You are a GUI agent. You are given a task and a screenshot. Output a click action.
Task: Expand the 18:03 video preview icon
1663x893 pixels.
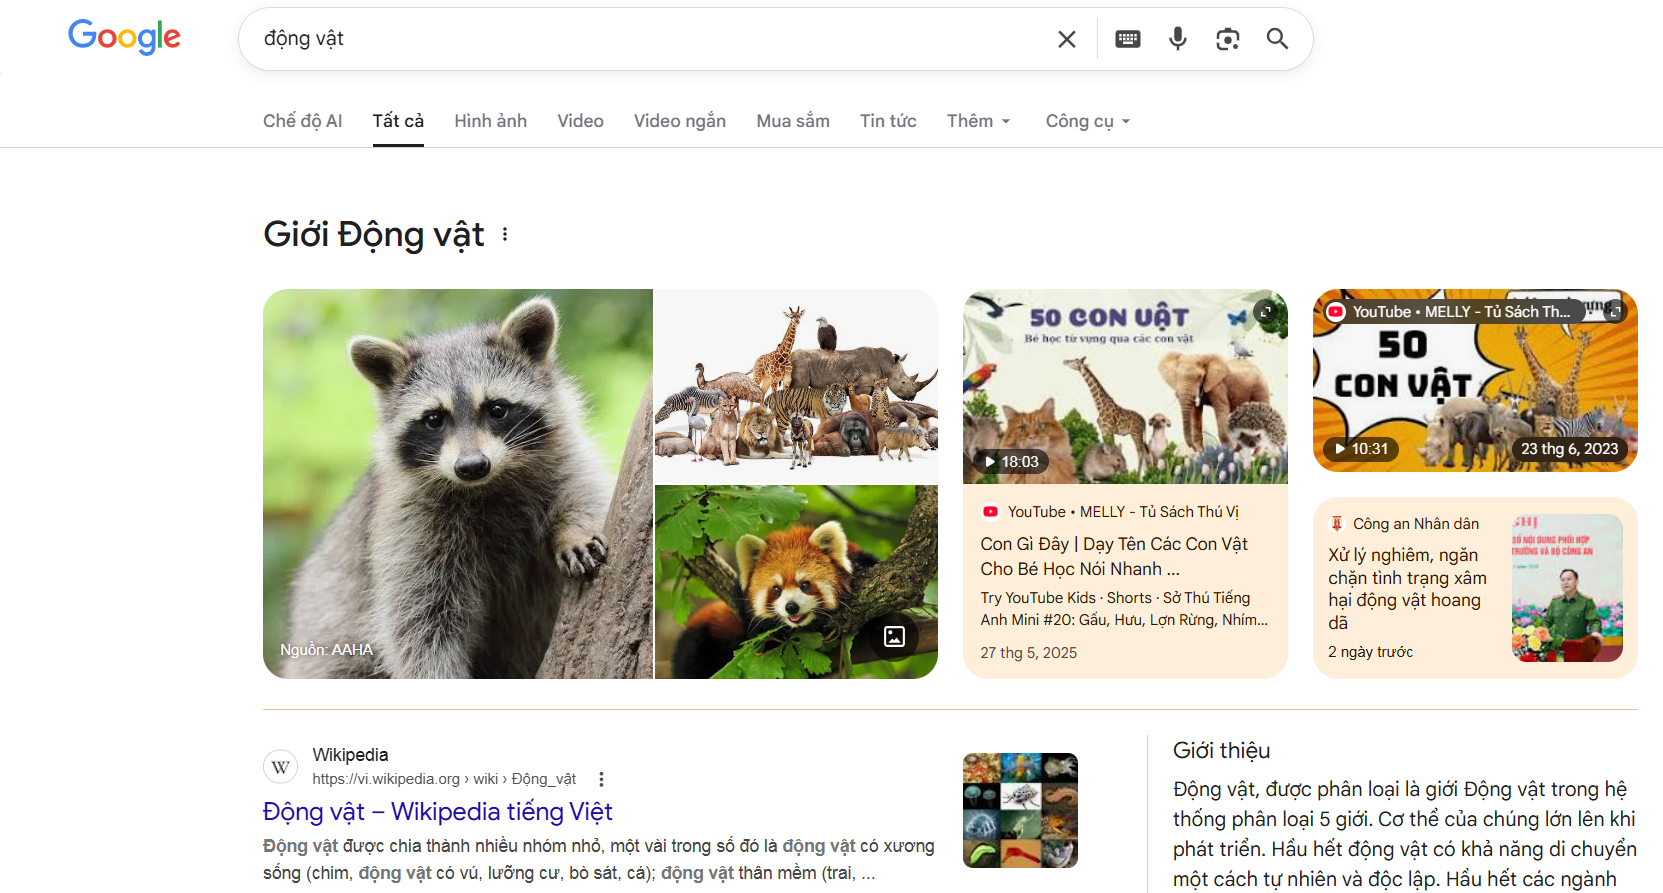[1266, 312]
